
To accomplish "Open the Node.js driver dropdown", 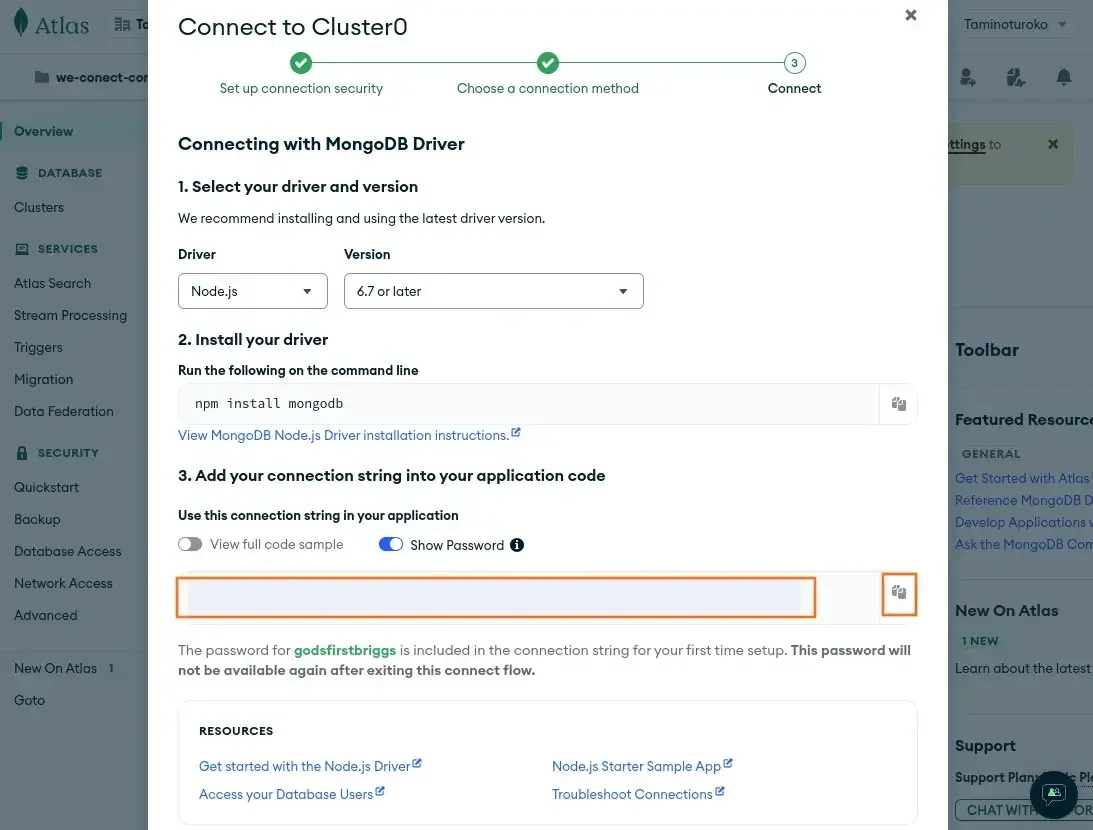I will (x=252, y=291).
